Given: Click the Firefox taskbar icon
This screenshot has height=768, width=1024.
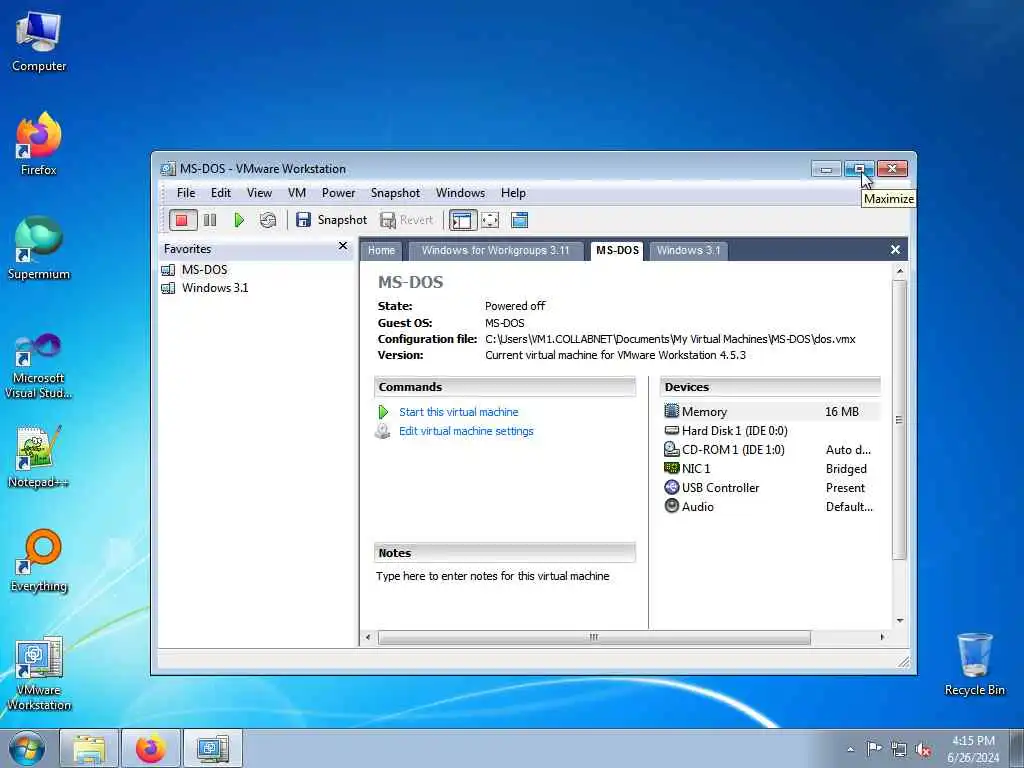Looking at the screenshot, I should point(151,748).
